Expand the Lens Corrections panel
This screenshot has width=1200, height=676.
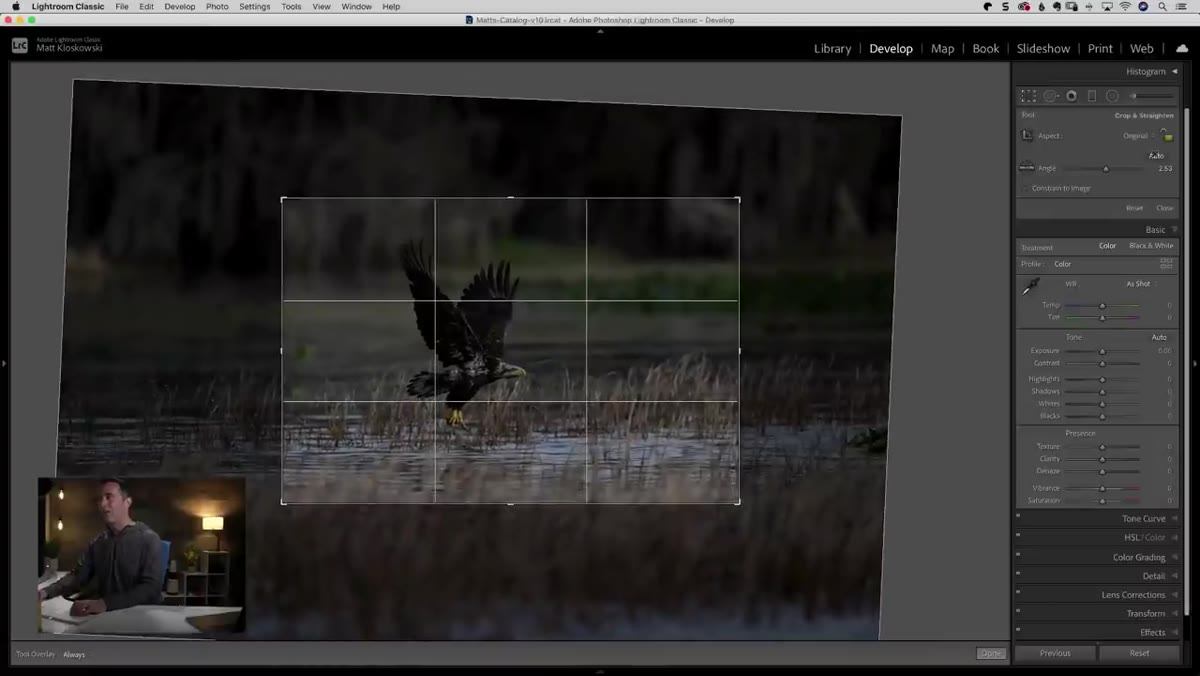[x=1174, y=595]
